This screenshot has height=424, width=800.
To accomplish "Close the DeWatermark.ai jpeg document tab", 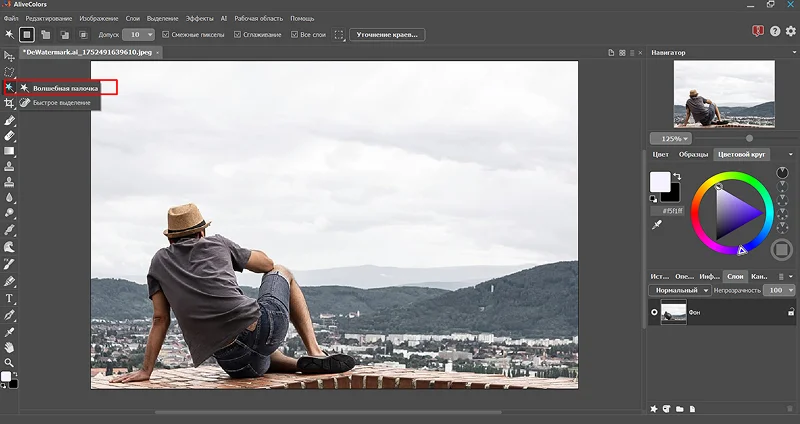I will click(x=158, y=53).
